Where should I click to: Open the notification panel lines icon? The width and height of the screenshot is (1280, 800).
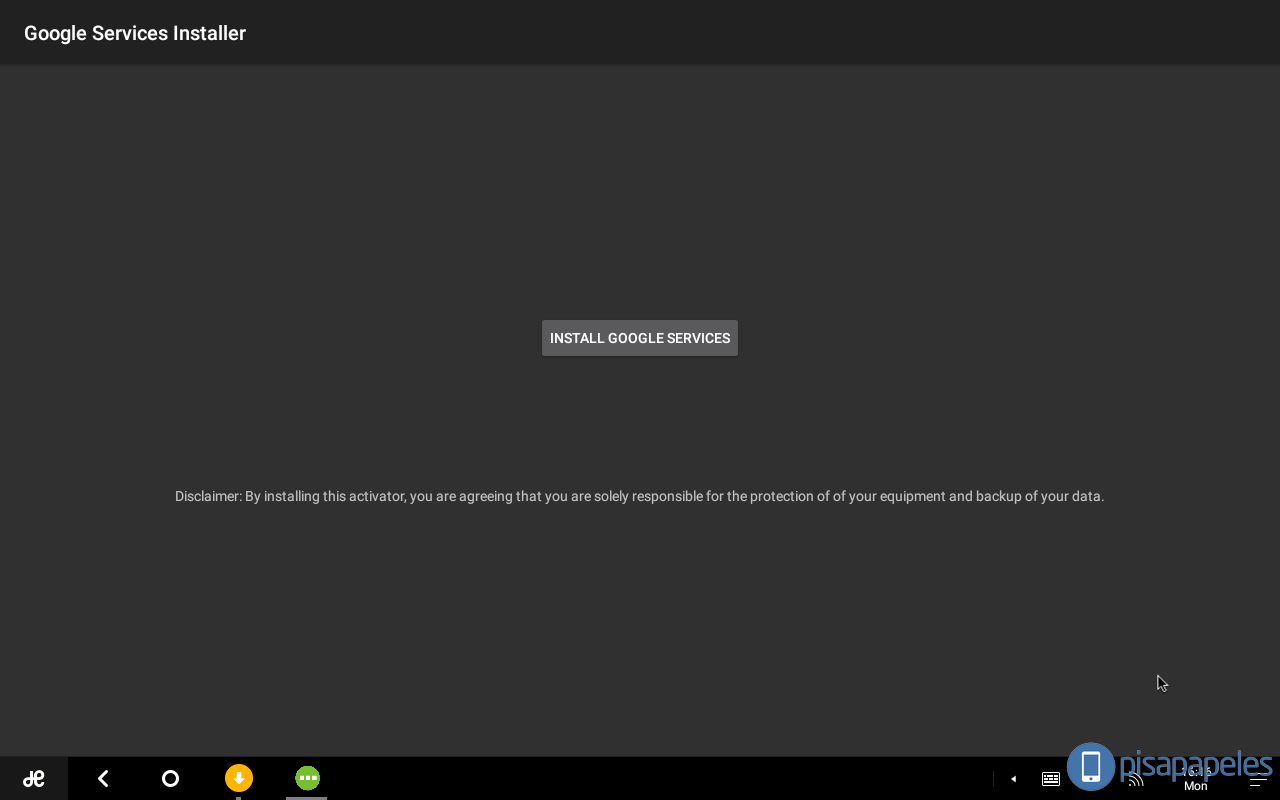coord(1257,779)
